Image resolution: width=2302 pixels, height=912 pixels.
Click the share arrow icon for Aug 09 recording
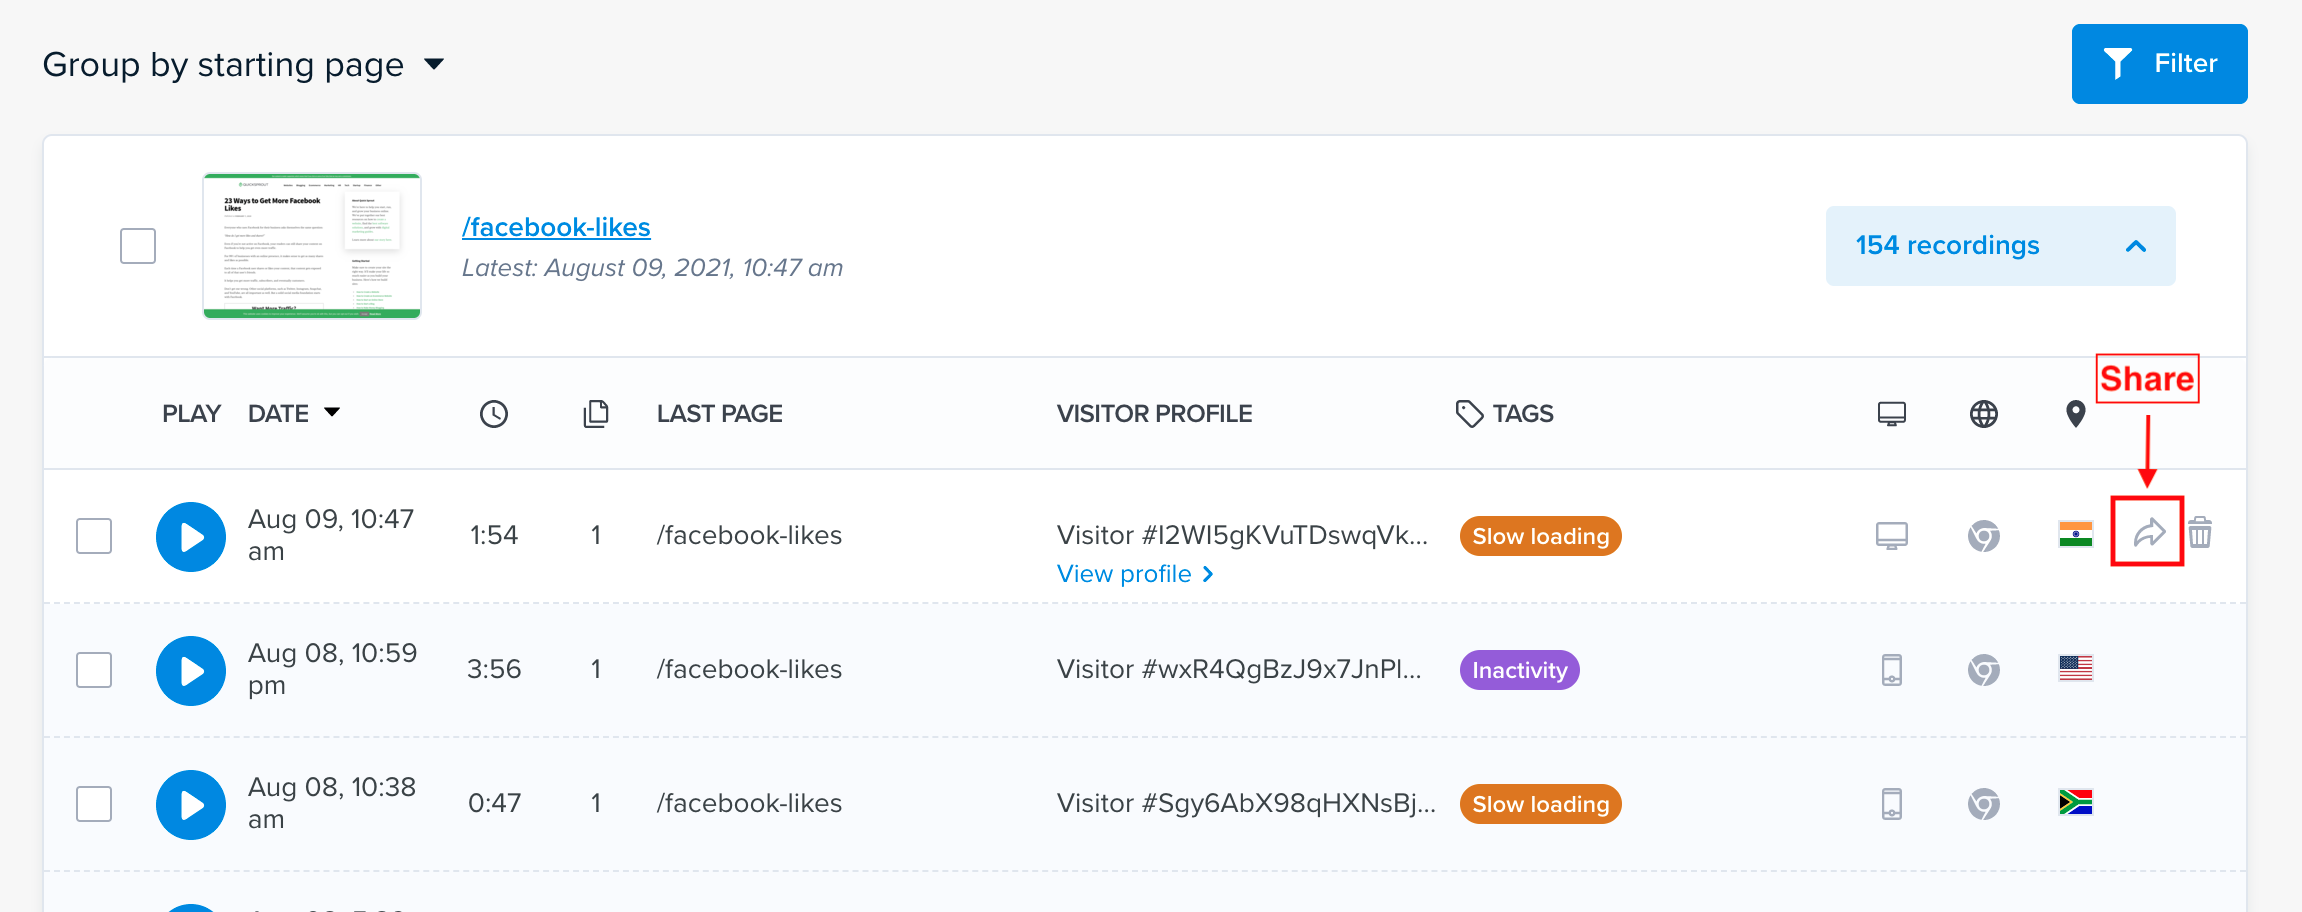click(x=2148, y=533)
